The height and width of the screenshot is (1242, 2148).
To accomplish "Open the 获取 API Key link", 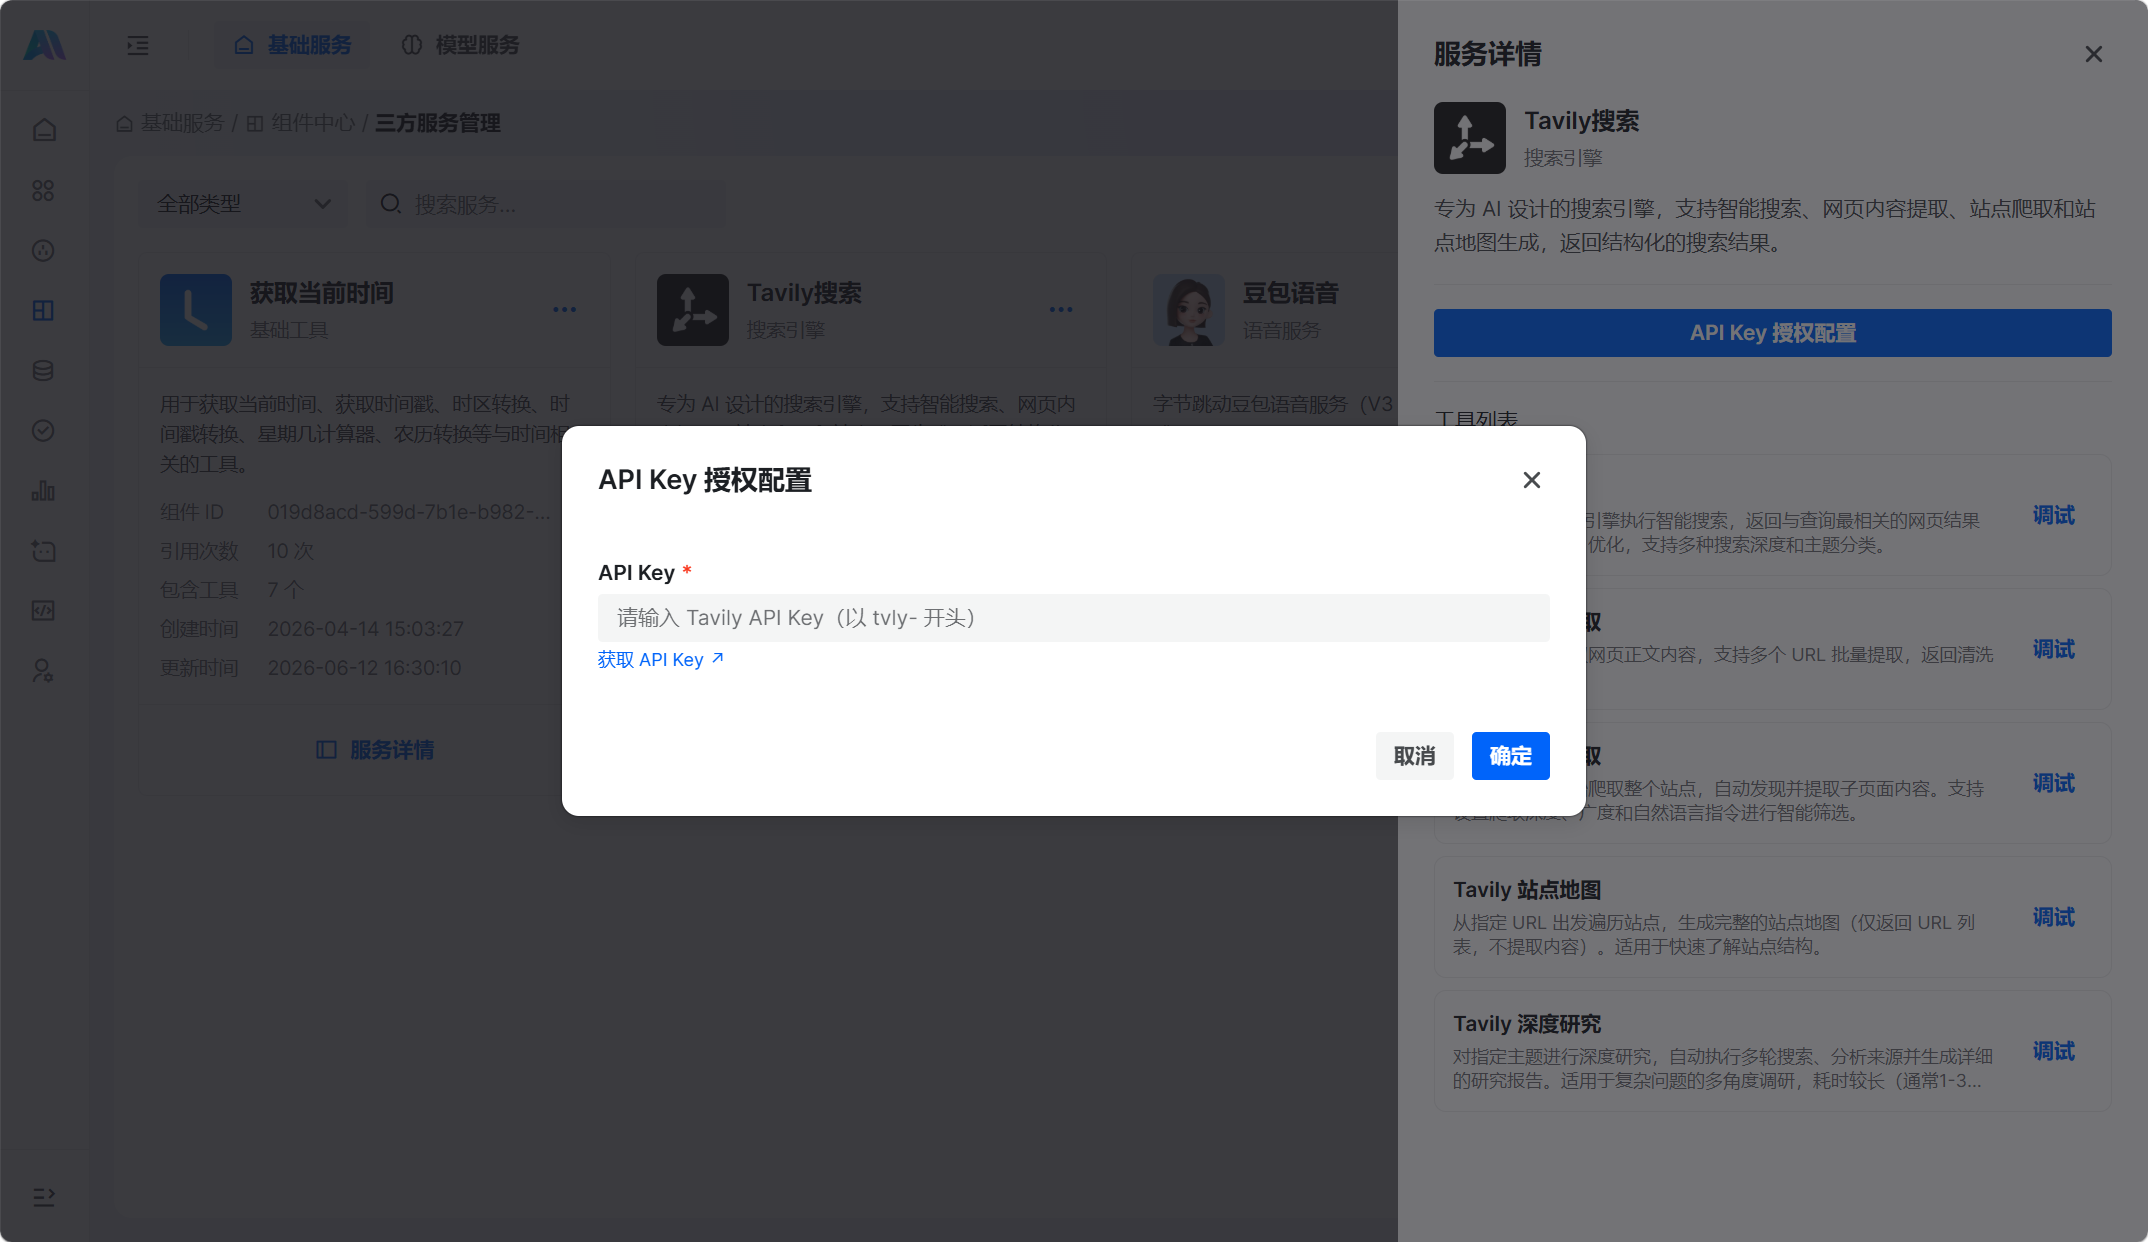I will click(661, 660).
